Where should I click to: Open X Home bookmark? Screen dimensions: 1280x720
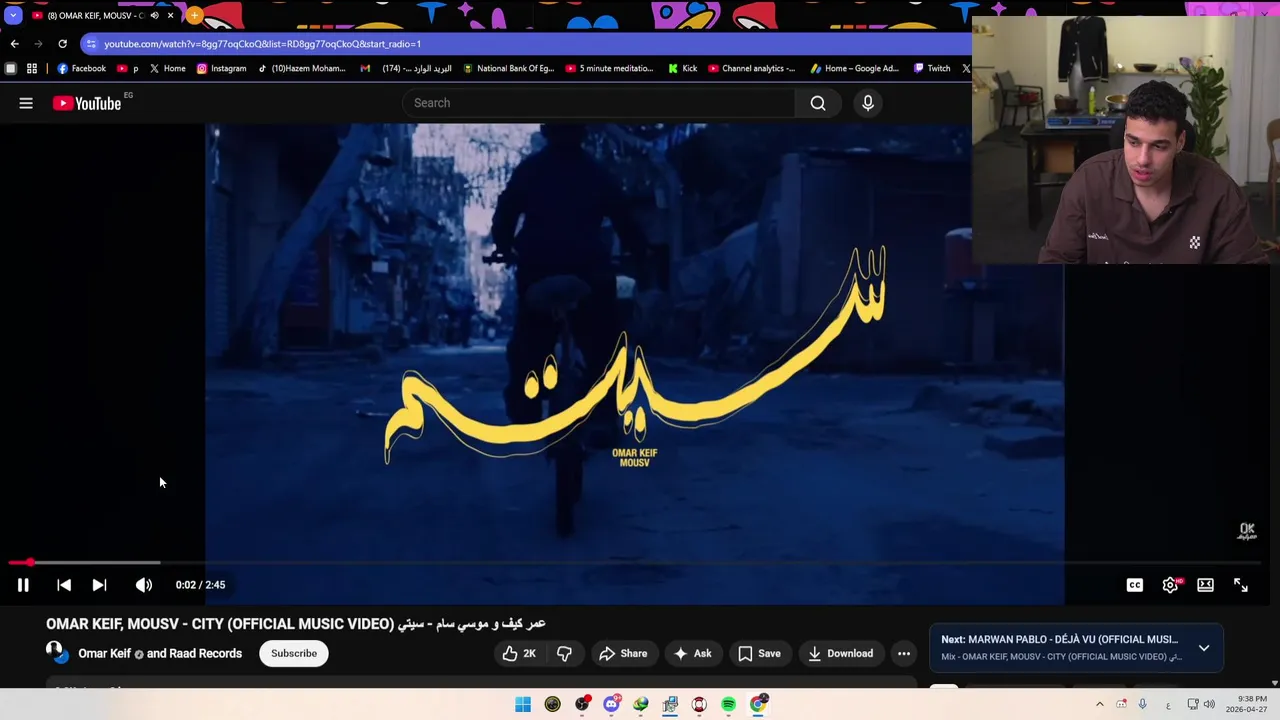click(167, 69)
